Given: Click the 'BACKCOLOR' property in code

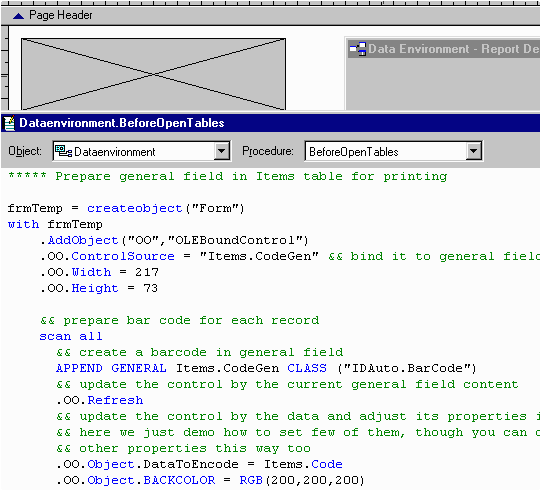Looking at the screenshot, I should [x=179, y=480].
